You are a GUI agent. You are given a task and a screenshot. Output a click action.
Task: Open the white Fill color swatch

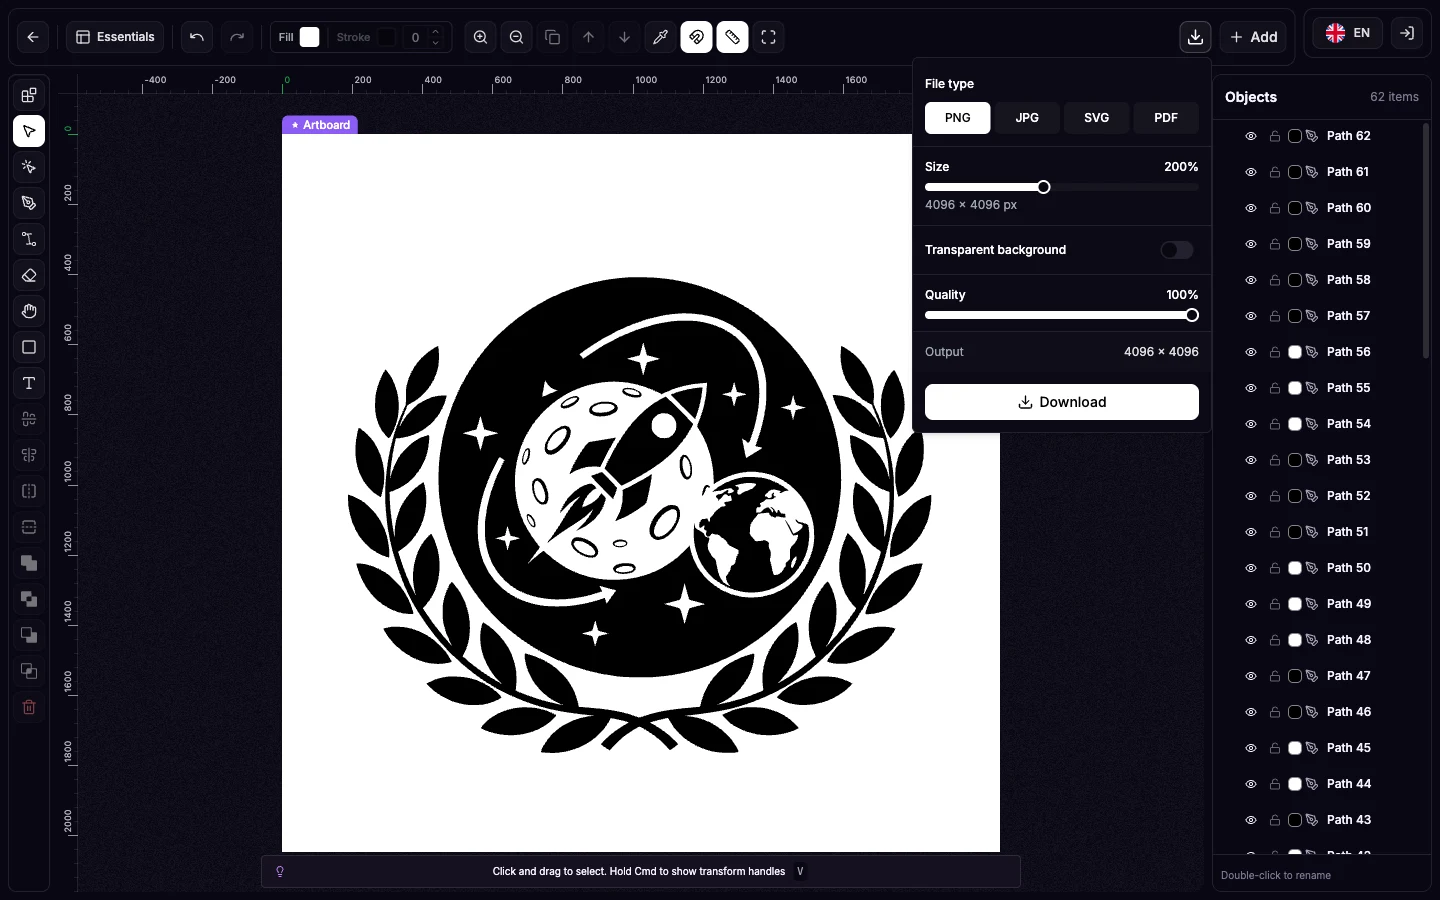(310, 37)
